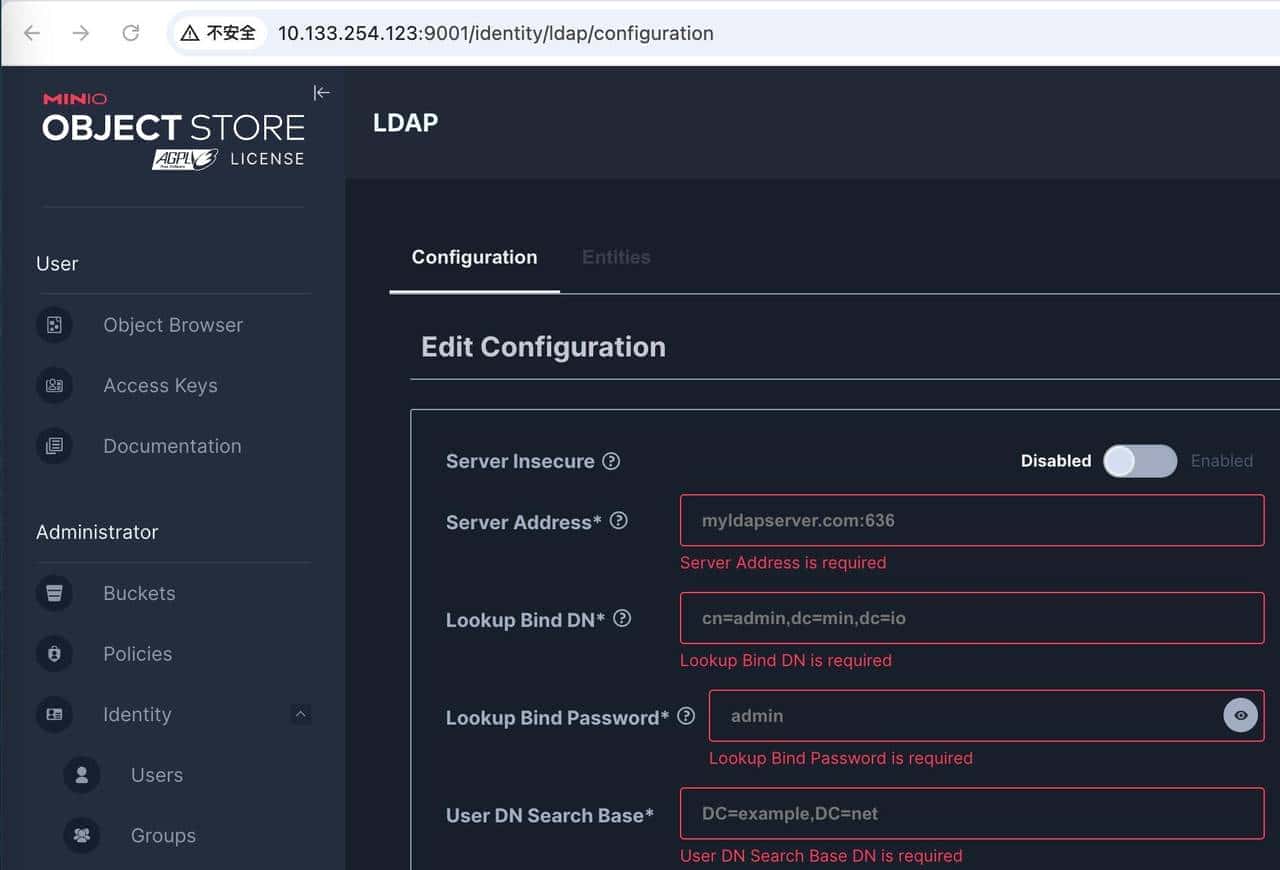Switch to the Entities tab
This screenshot has width=1280, height=870.
tap(616, 257)
